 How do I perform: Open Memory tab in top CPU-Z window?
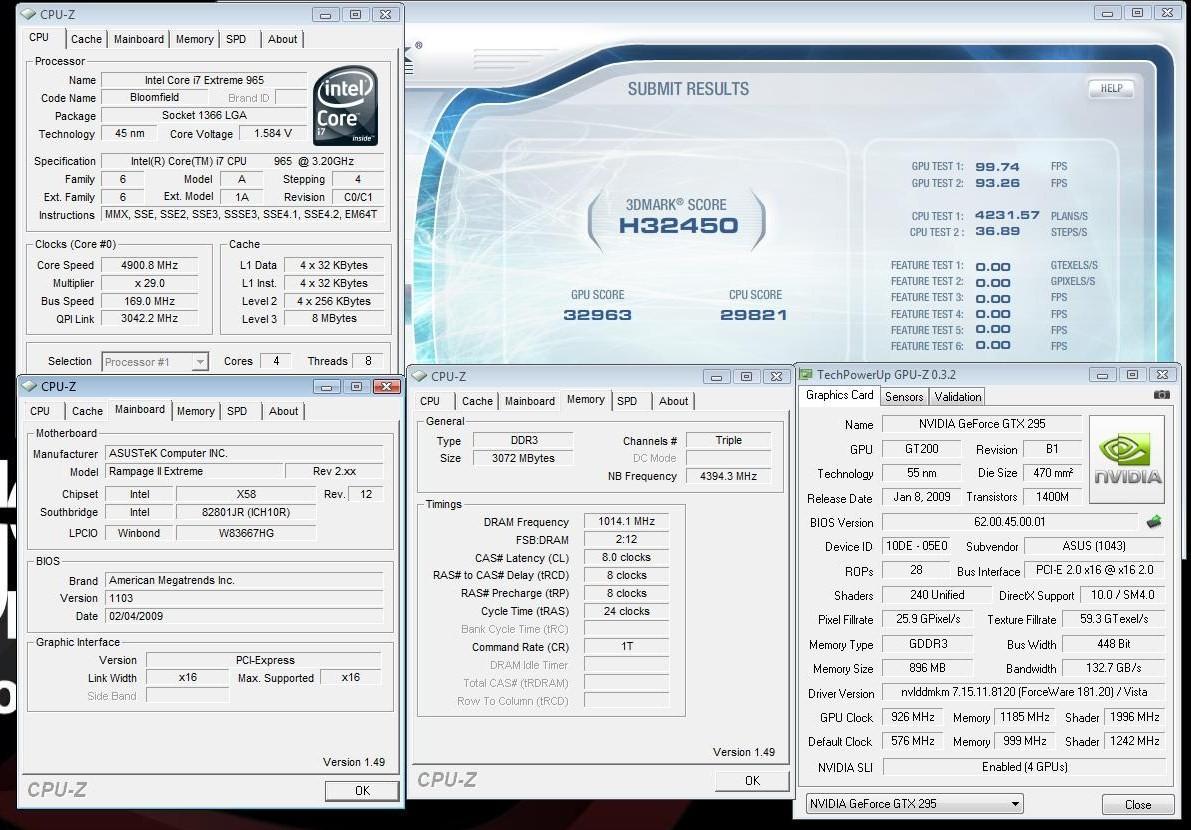194,39
